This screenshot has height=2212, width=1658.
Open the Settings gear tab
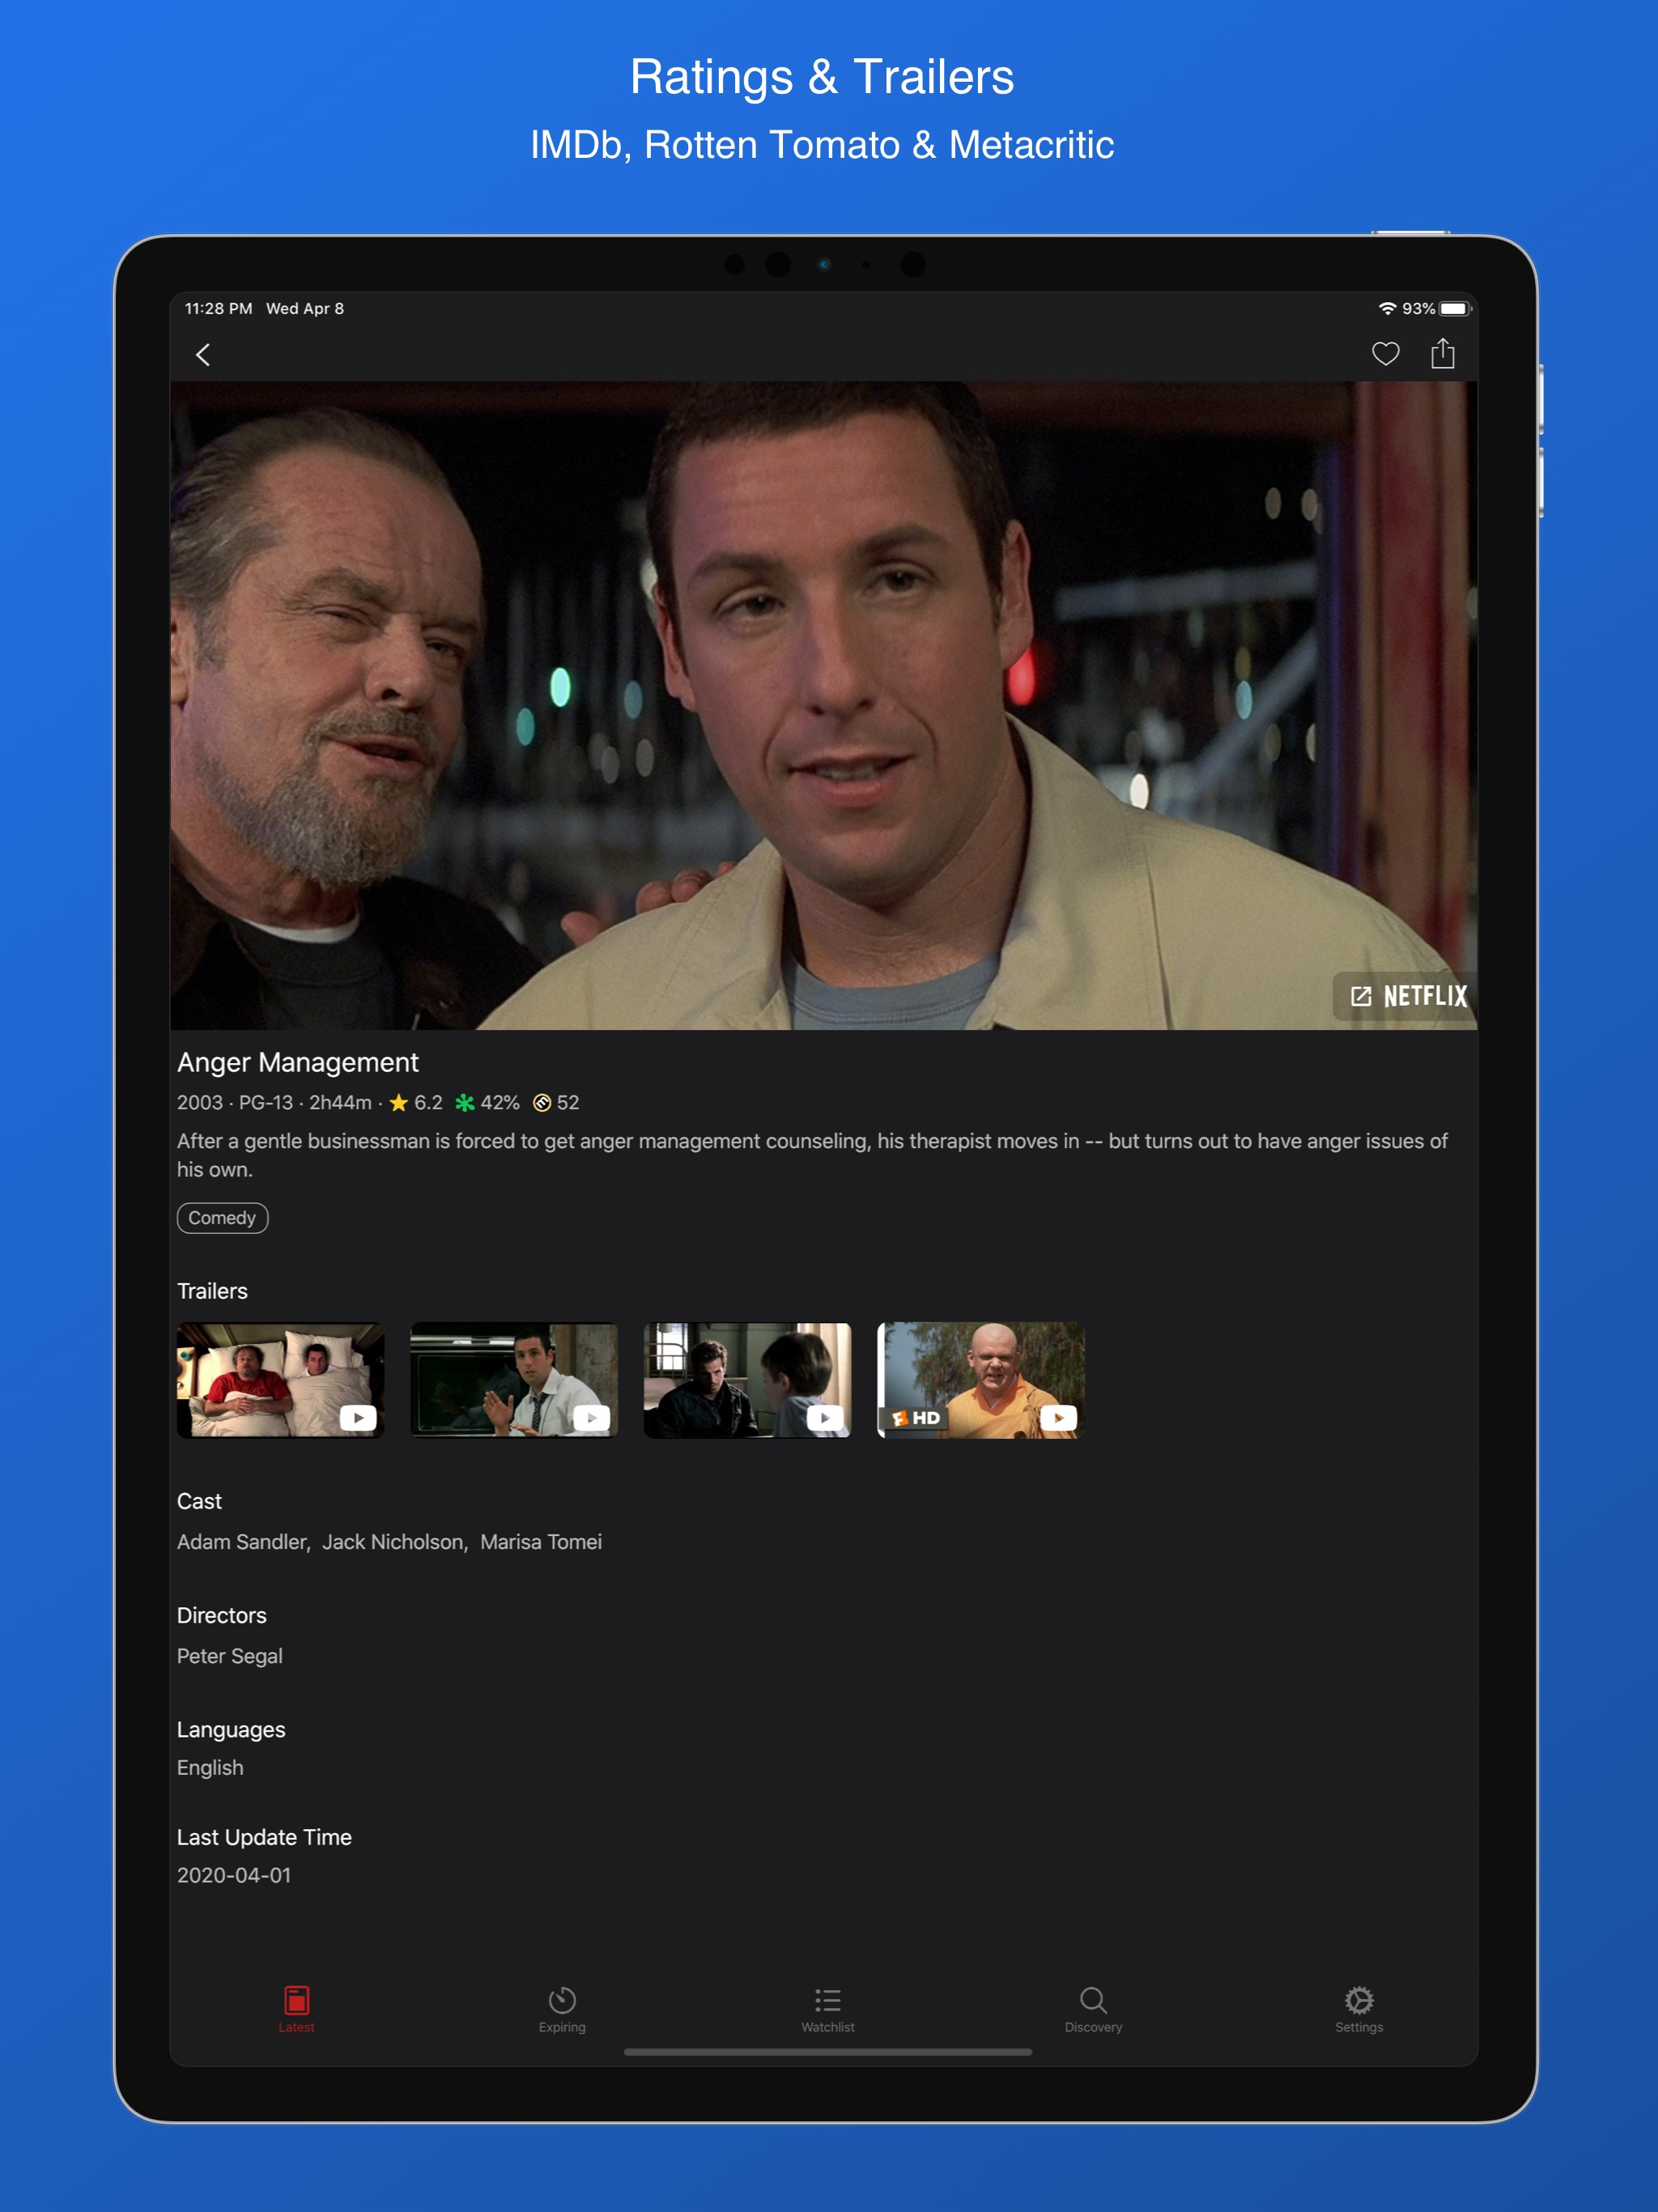tap(1359, 2008)
